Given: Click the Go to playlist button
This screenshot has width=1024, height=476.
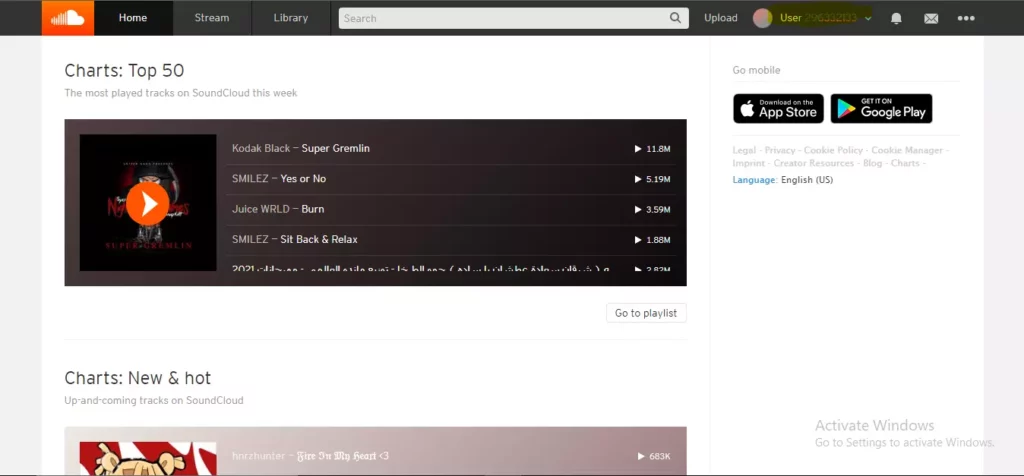Looking at the screenshot, I should (x=646, y=313).
